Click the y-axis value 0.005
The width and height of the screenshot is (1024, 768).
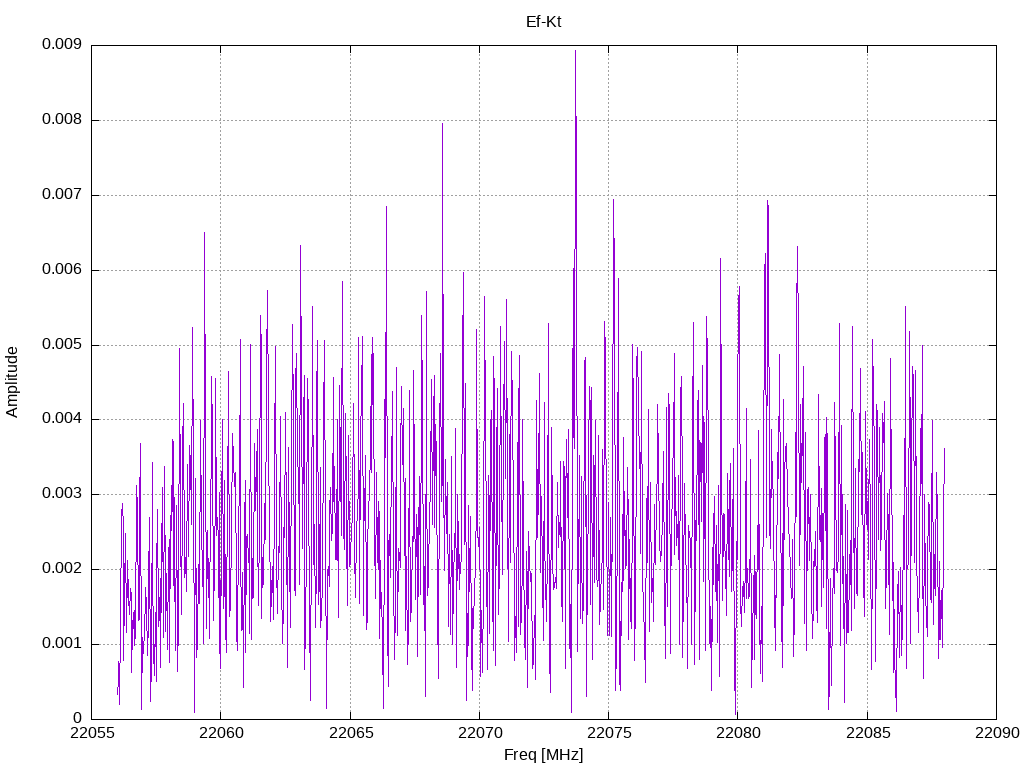click(x=62, y=344)
